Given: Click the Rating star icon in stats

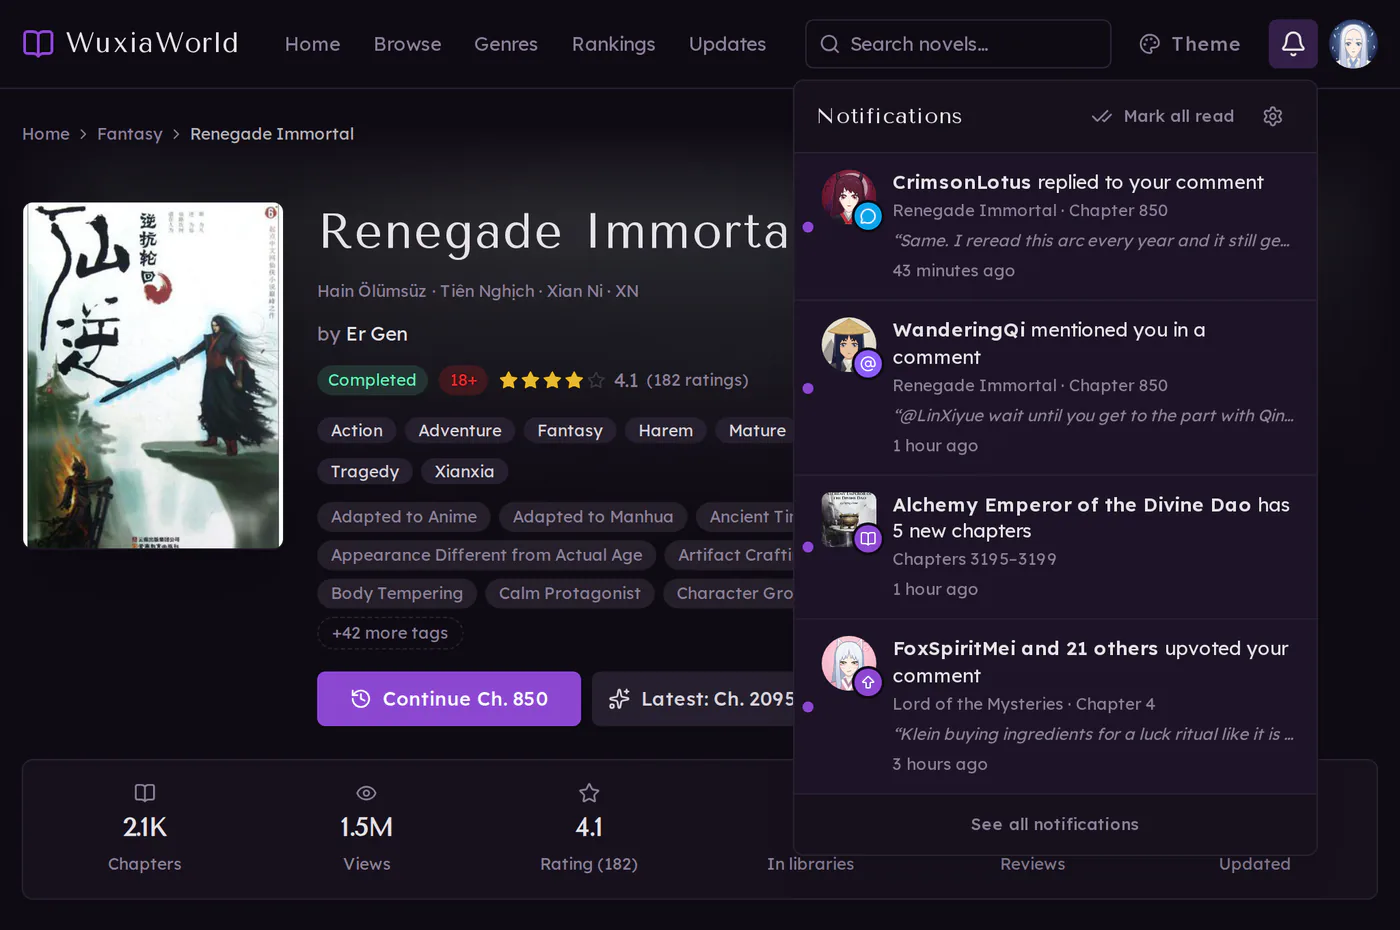Looking at the screenshot, I should point(589,793).
